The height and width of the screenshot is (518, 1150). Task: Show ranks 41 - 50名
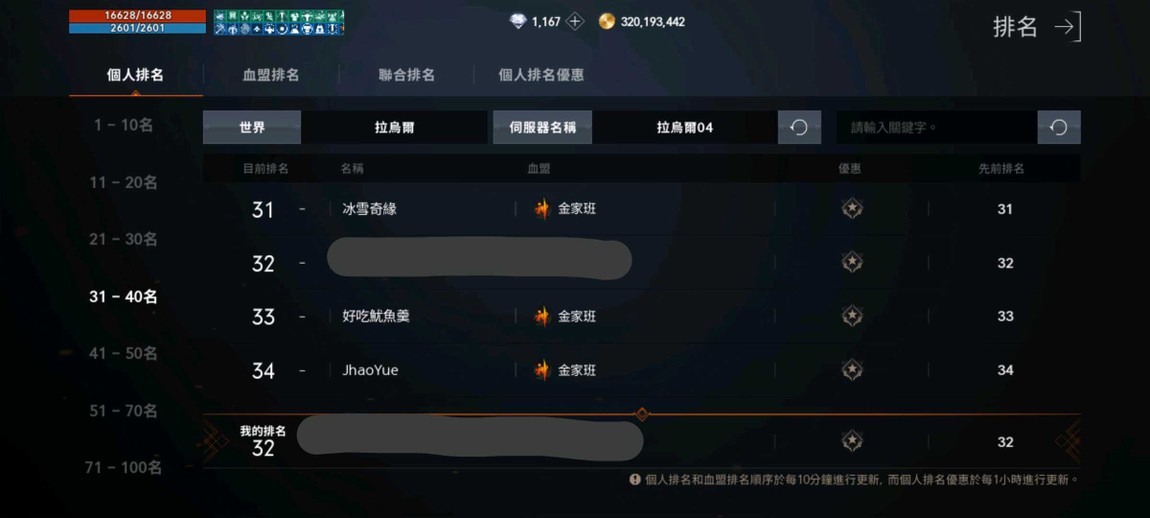(123, 354)
